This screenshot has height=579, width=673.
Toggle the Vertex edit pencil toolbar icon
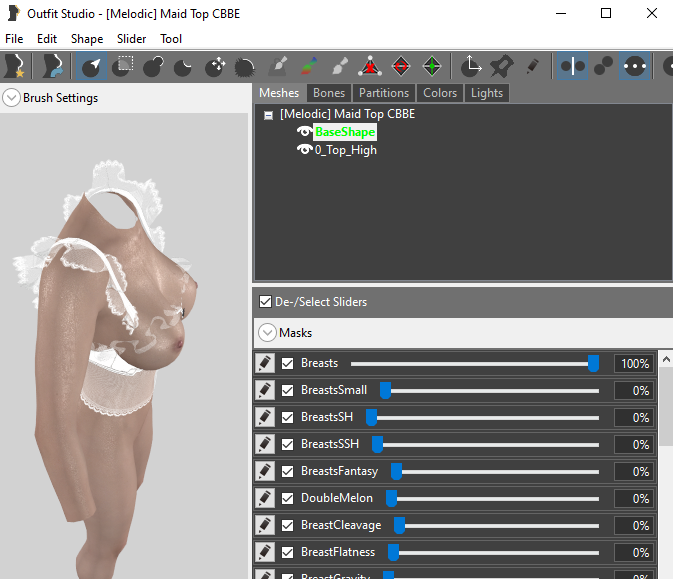coord(533,66)
